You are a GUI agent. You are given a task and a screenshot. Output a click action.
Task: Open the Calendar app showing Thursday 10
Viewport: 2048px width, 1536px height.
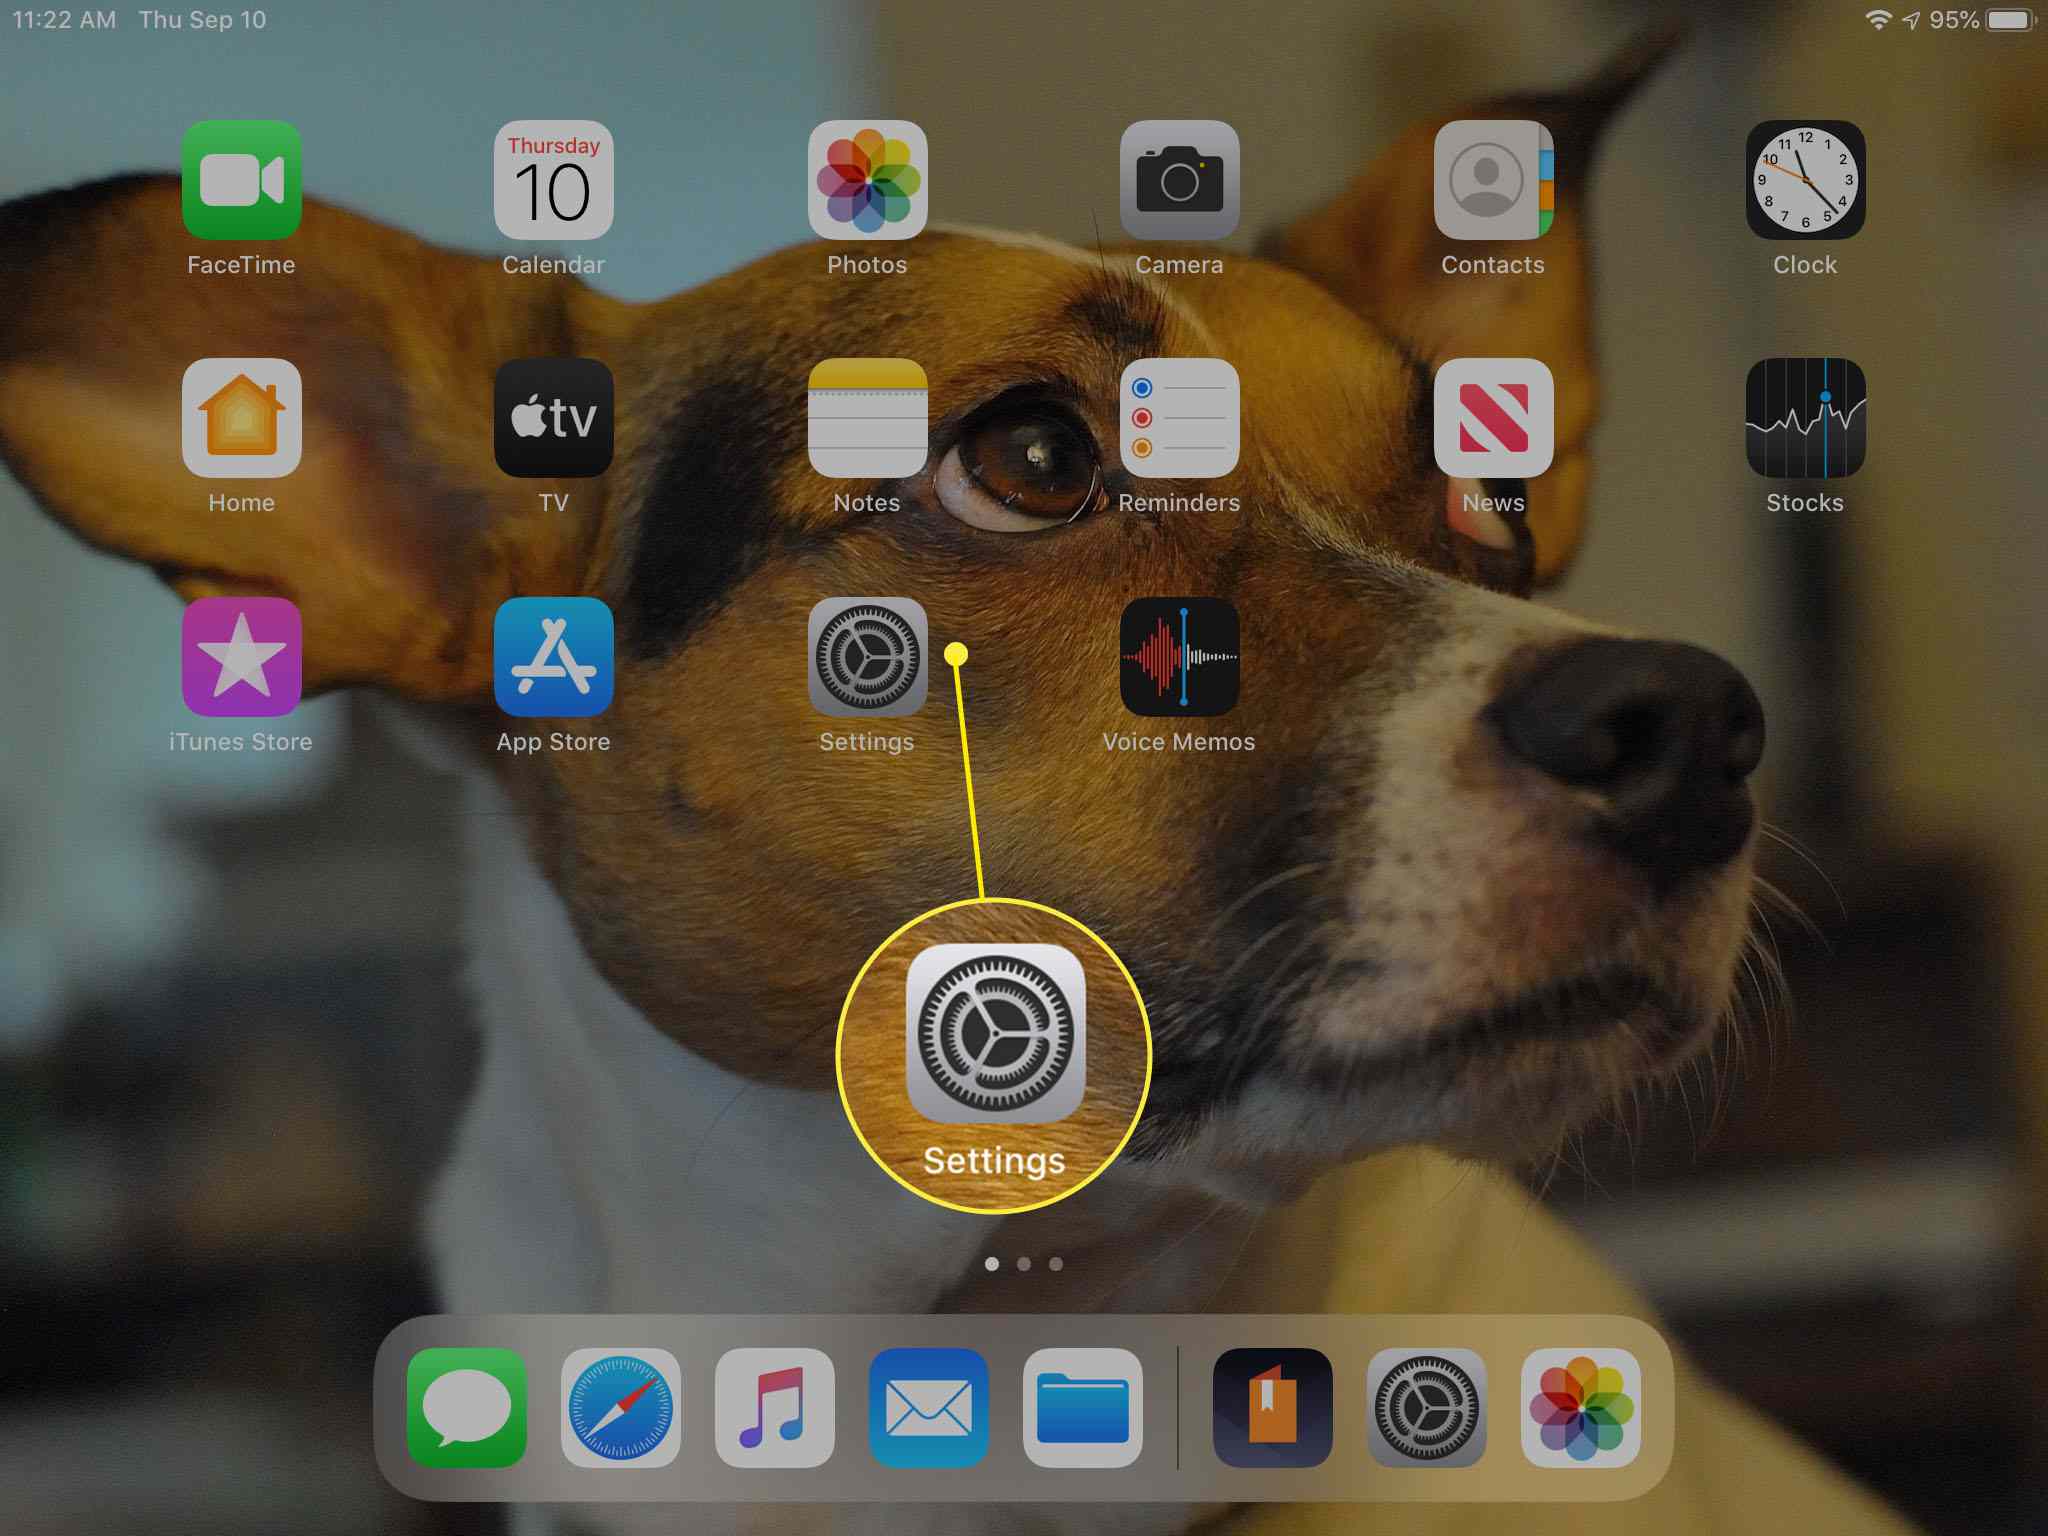tap(553, 180)
